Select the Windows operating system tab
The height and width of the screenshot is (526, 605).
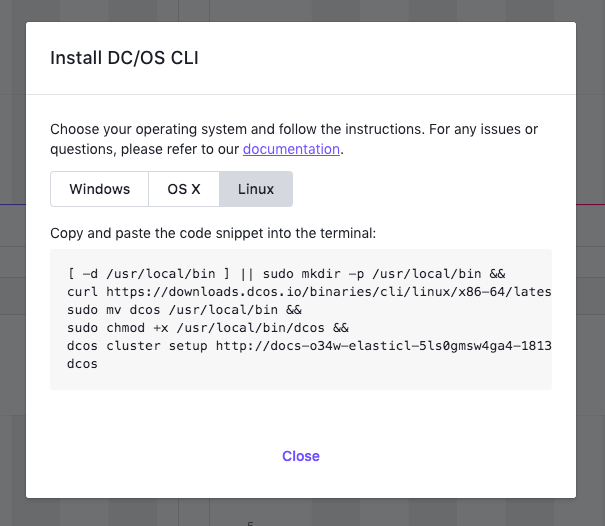100,189
